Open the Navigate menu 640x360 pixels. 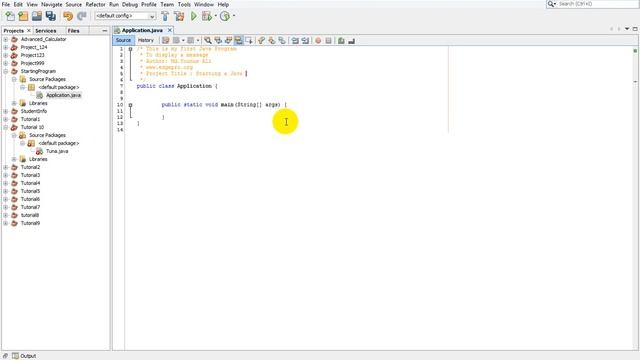point(52,4)
